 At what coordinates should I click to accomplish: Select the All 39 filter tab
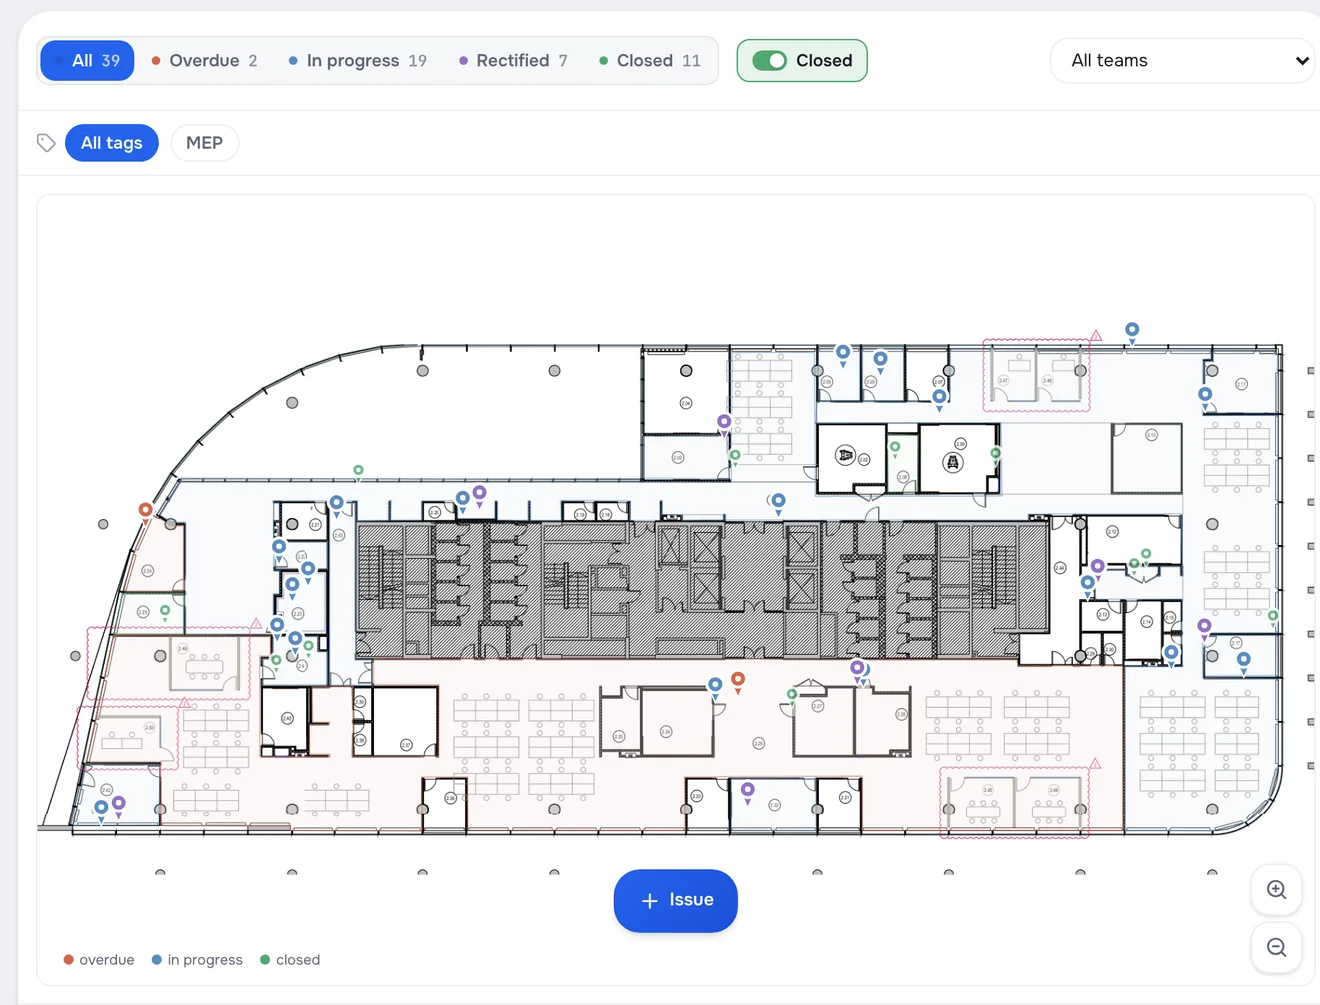click(x=87, y=61)
